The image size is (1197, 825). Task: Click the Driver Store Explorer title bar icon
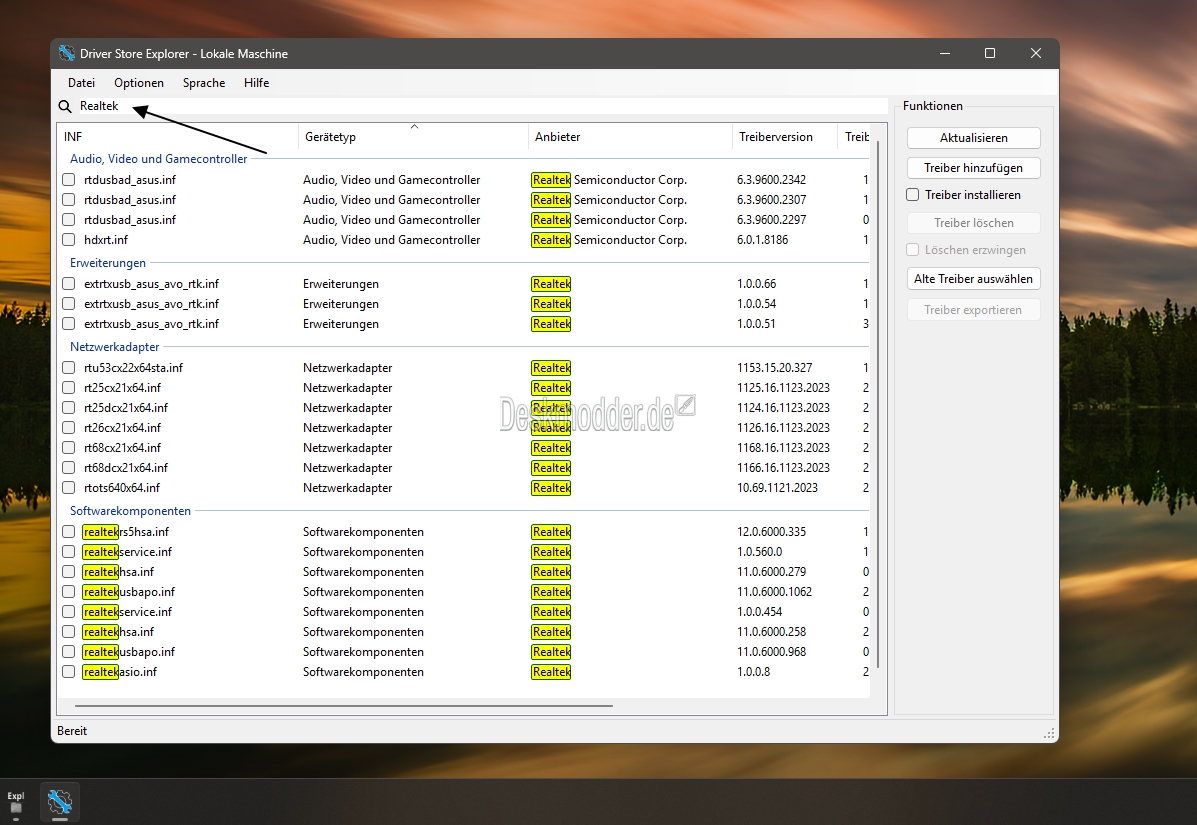[x=67, y=53]
